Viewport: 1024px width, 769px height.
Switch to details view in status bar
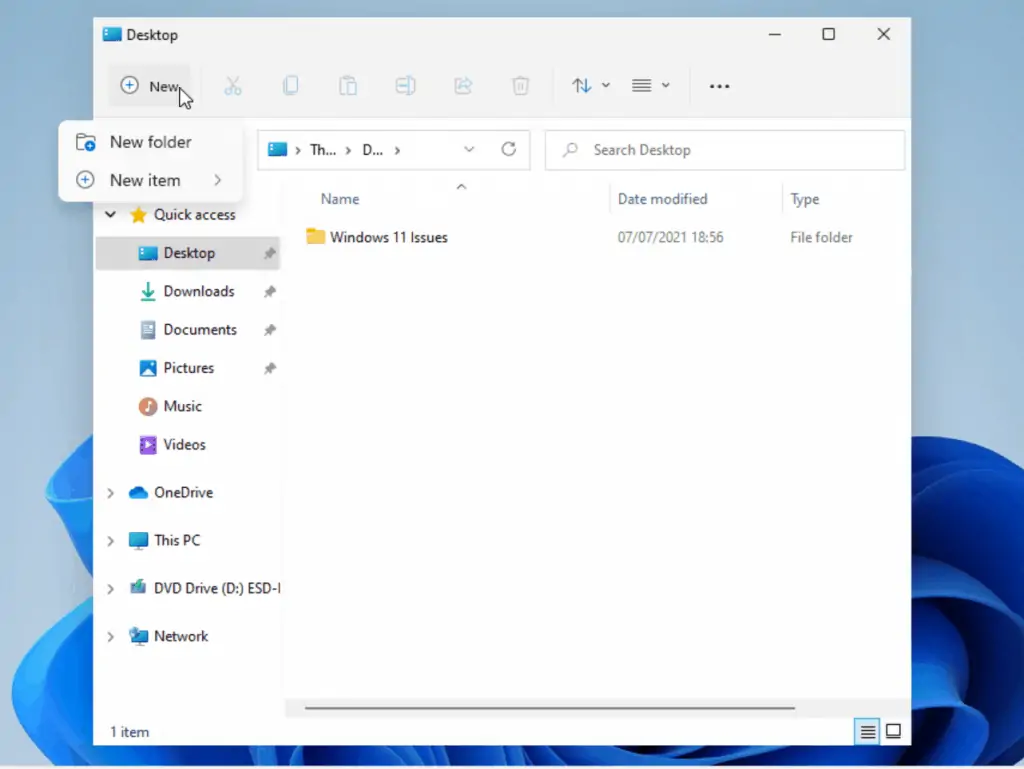pos(867,732)
